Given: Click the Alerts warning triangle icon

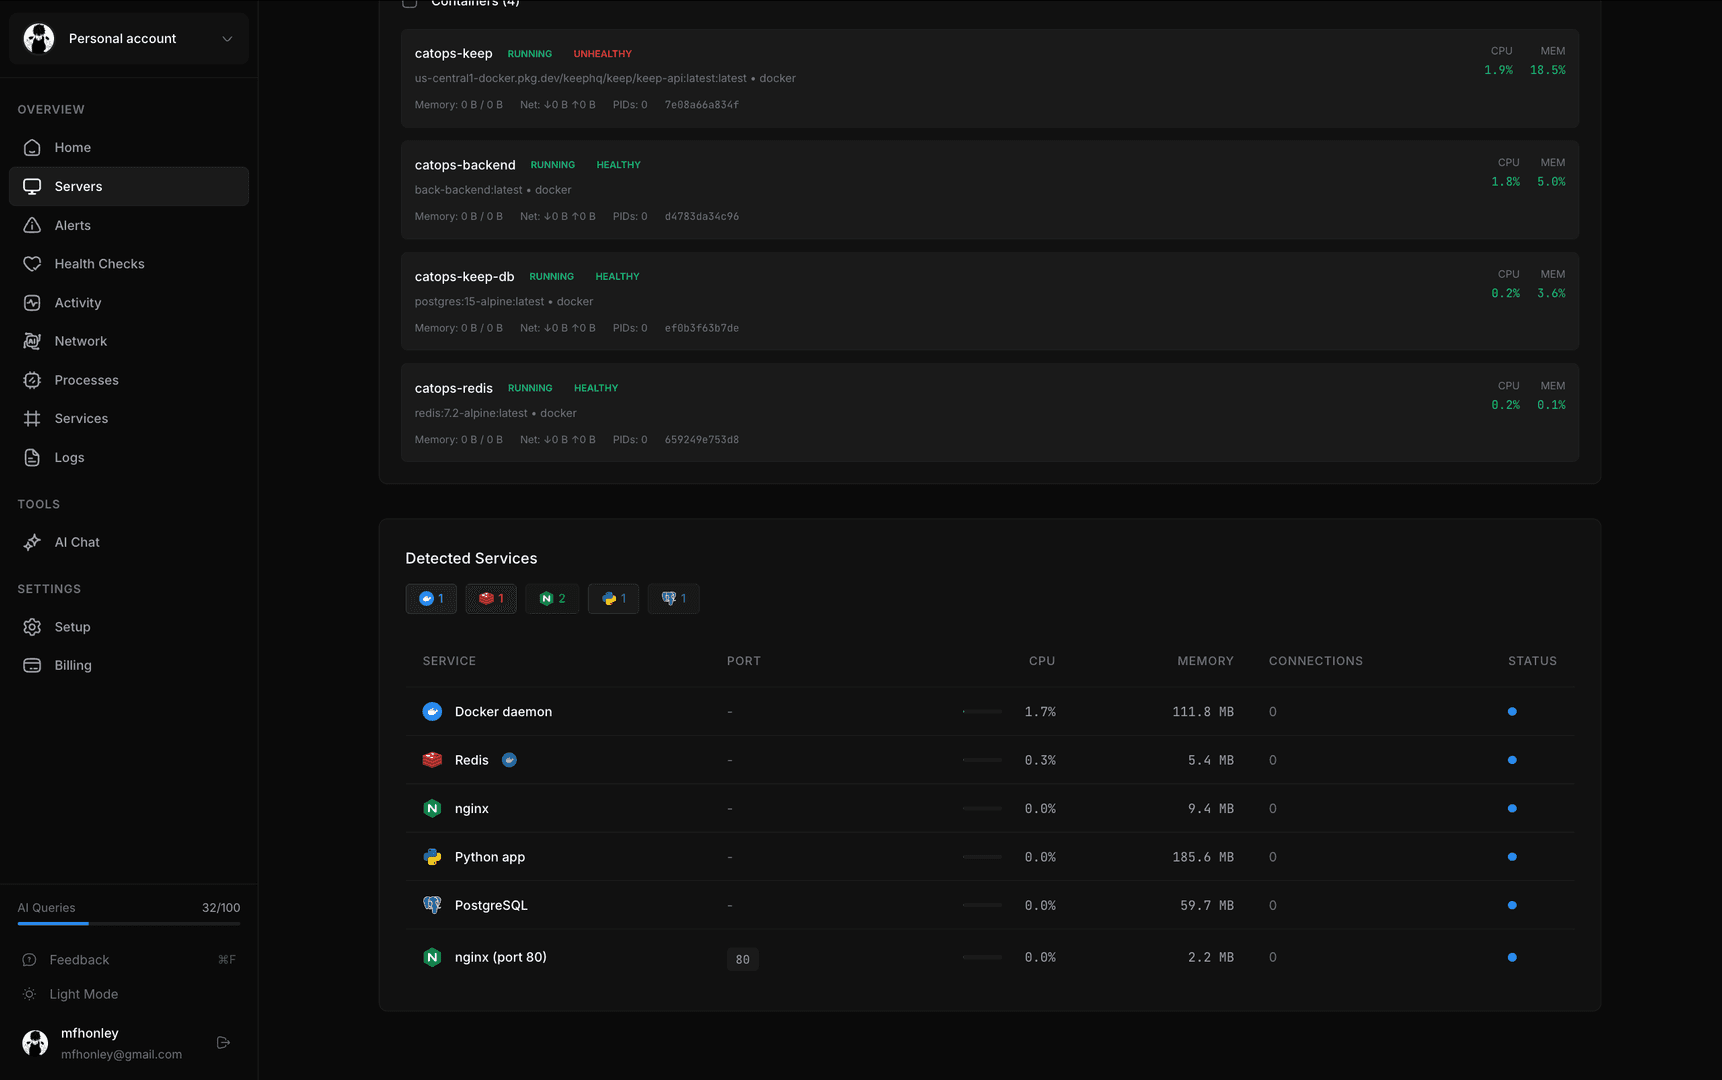Looking at the screenshot, I should (x=32, y=225).
